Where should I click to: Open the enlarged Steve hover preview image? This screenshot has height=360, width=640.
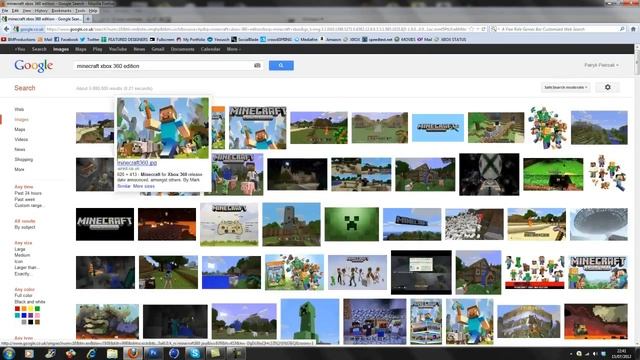pyautogui.click(x=163, y=128)
